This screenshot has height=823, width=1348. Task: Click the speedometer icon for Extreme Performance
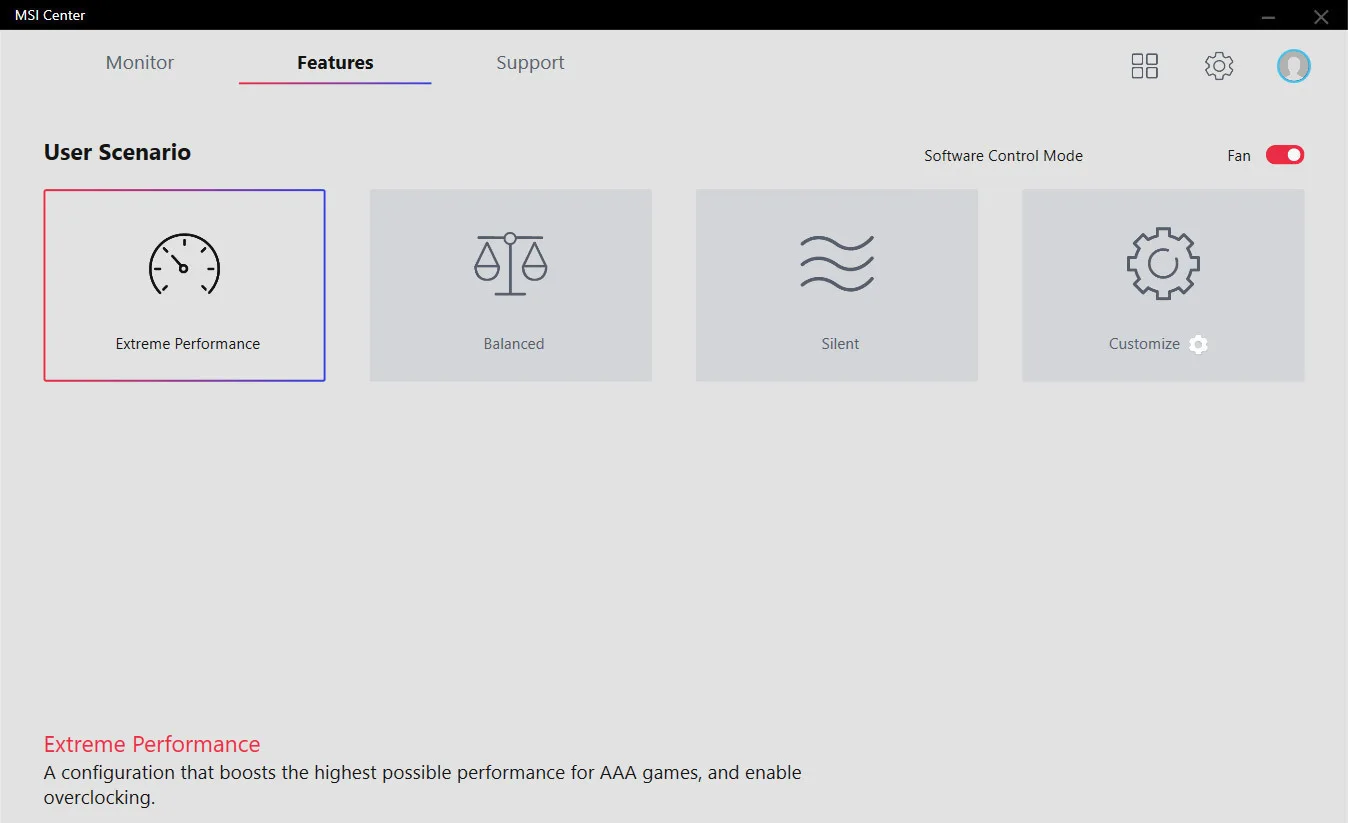(184, 265)
